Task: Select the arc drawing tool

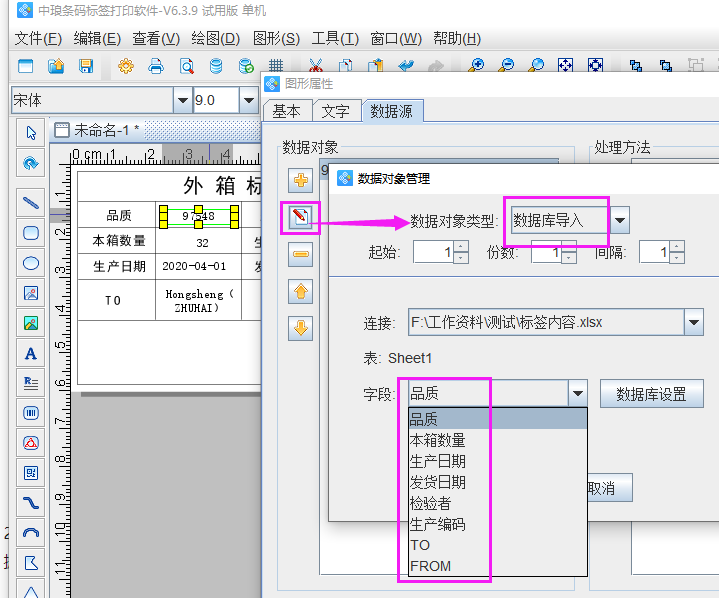Action: [31, 533]
